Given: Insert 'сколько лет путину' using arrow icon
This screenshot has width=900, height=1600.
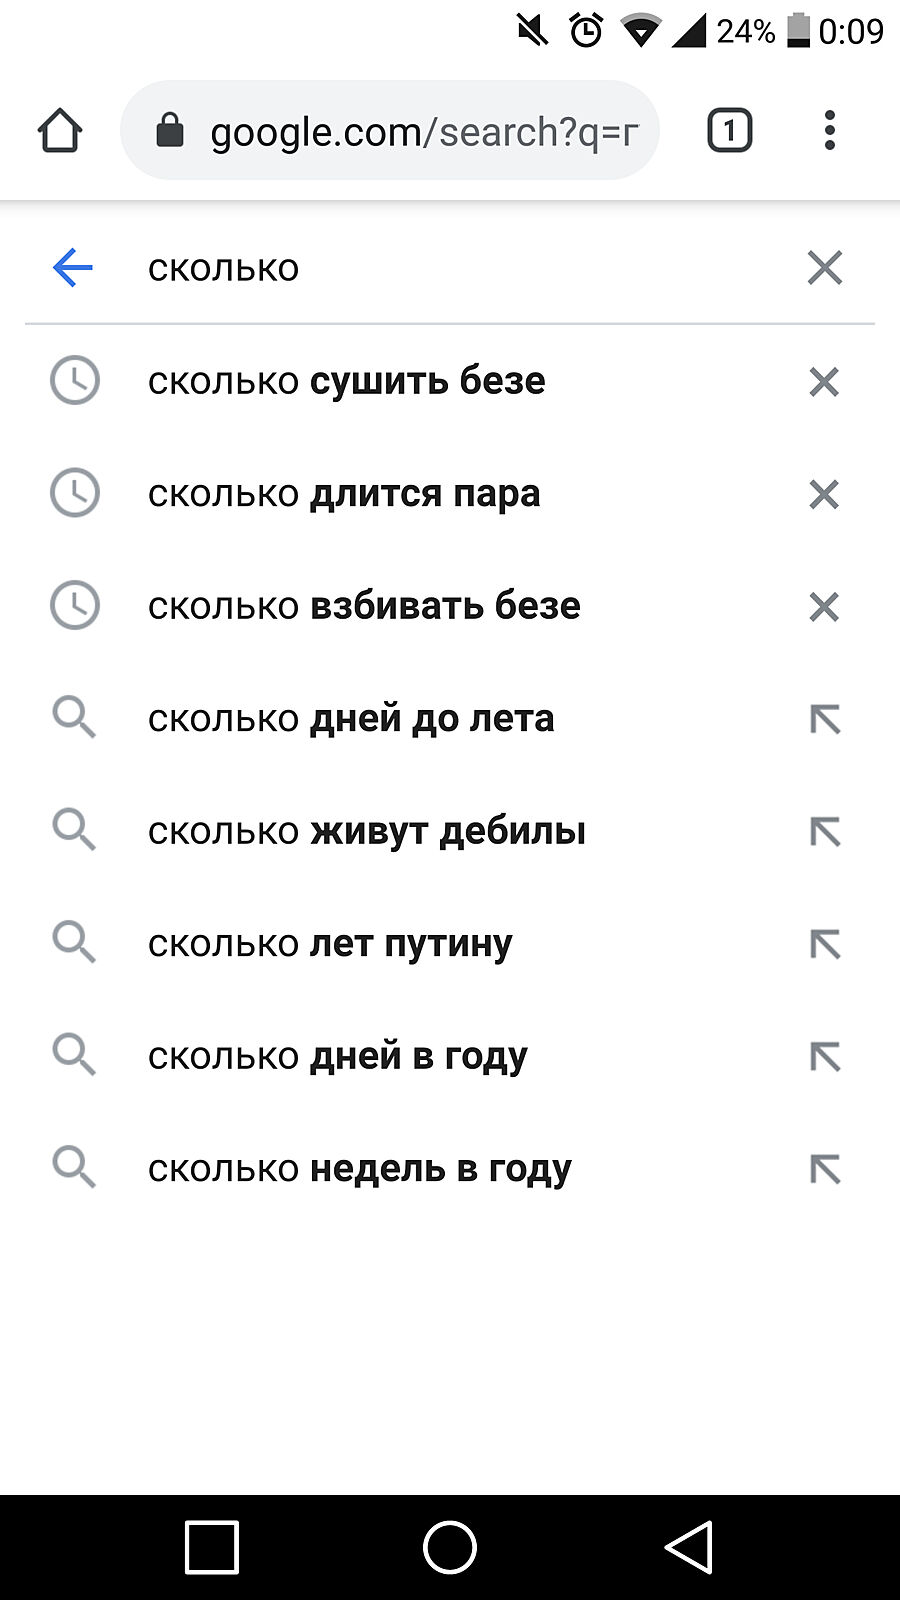Looking at the screenshot, I should (825, 944).
